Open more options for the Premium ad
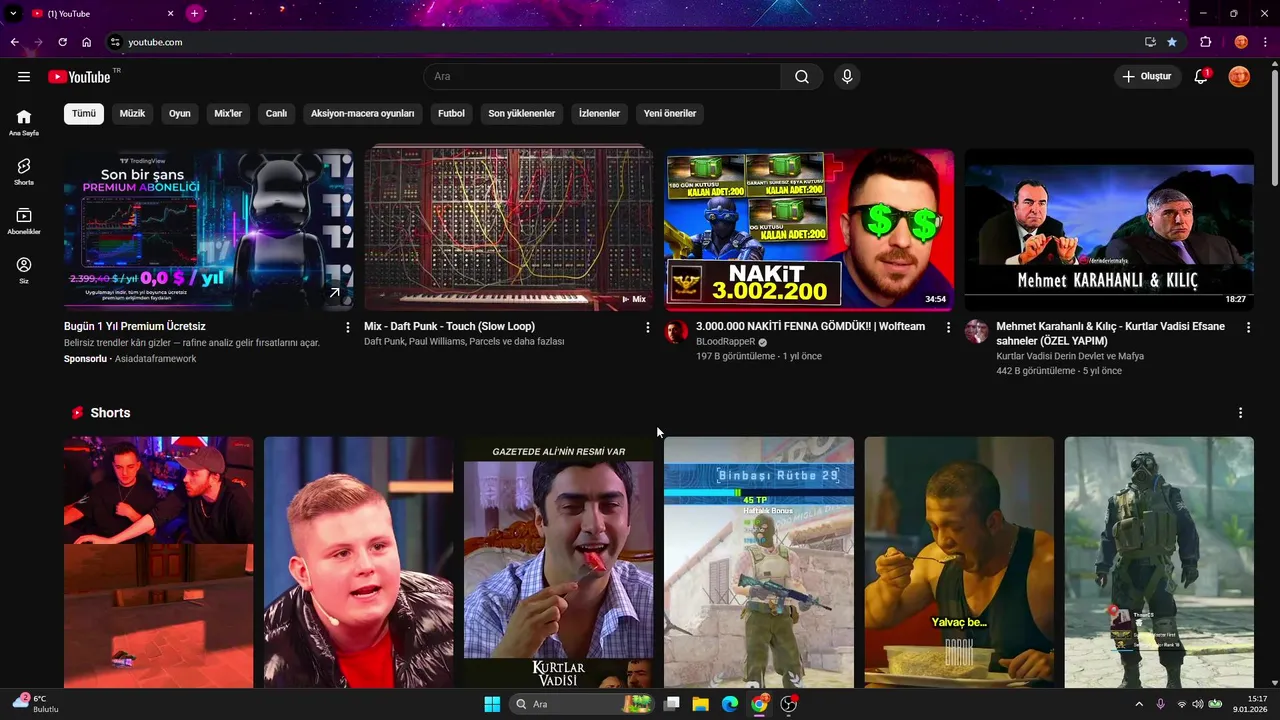The width and height of the screenshot is (1280, 720). click(x=348, y=327)
